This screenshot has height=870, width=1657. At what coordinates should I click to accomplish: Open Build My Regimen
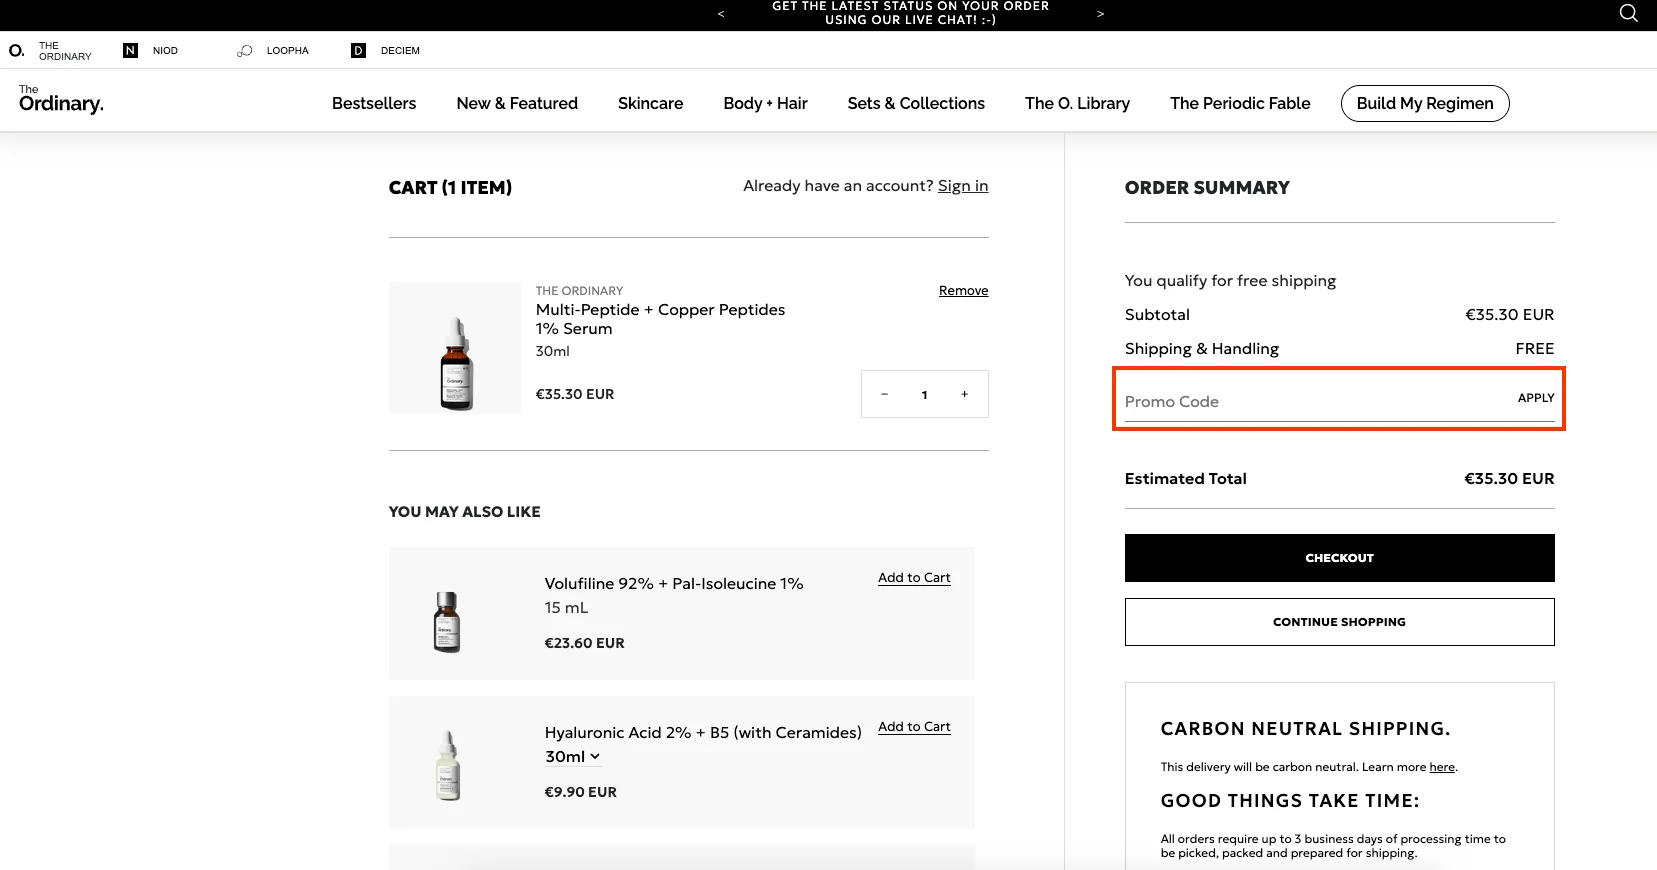point(1424,103)
